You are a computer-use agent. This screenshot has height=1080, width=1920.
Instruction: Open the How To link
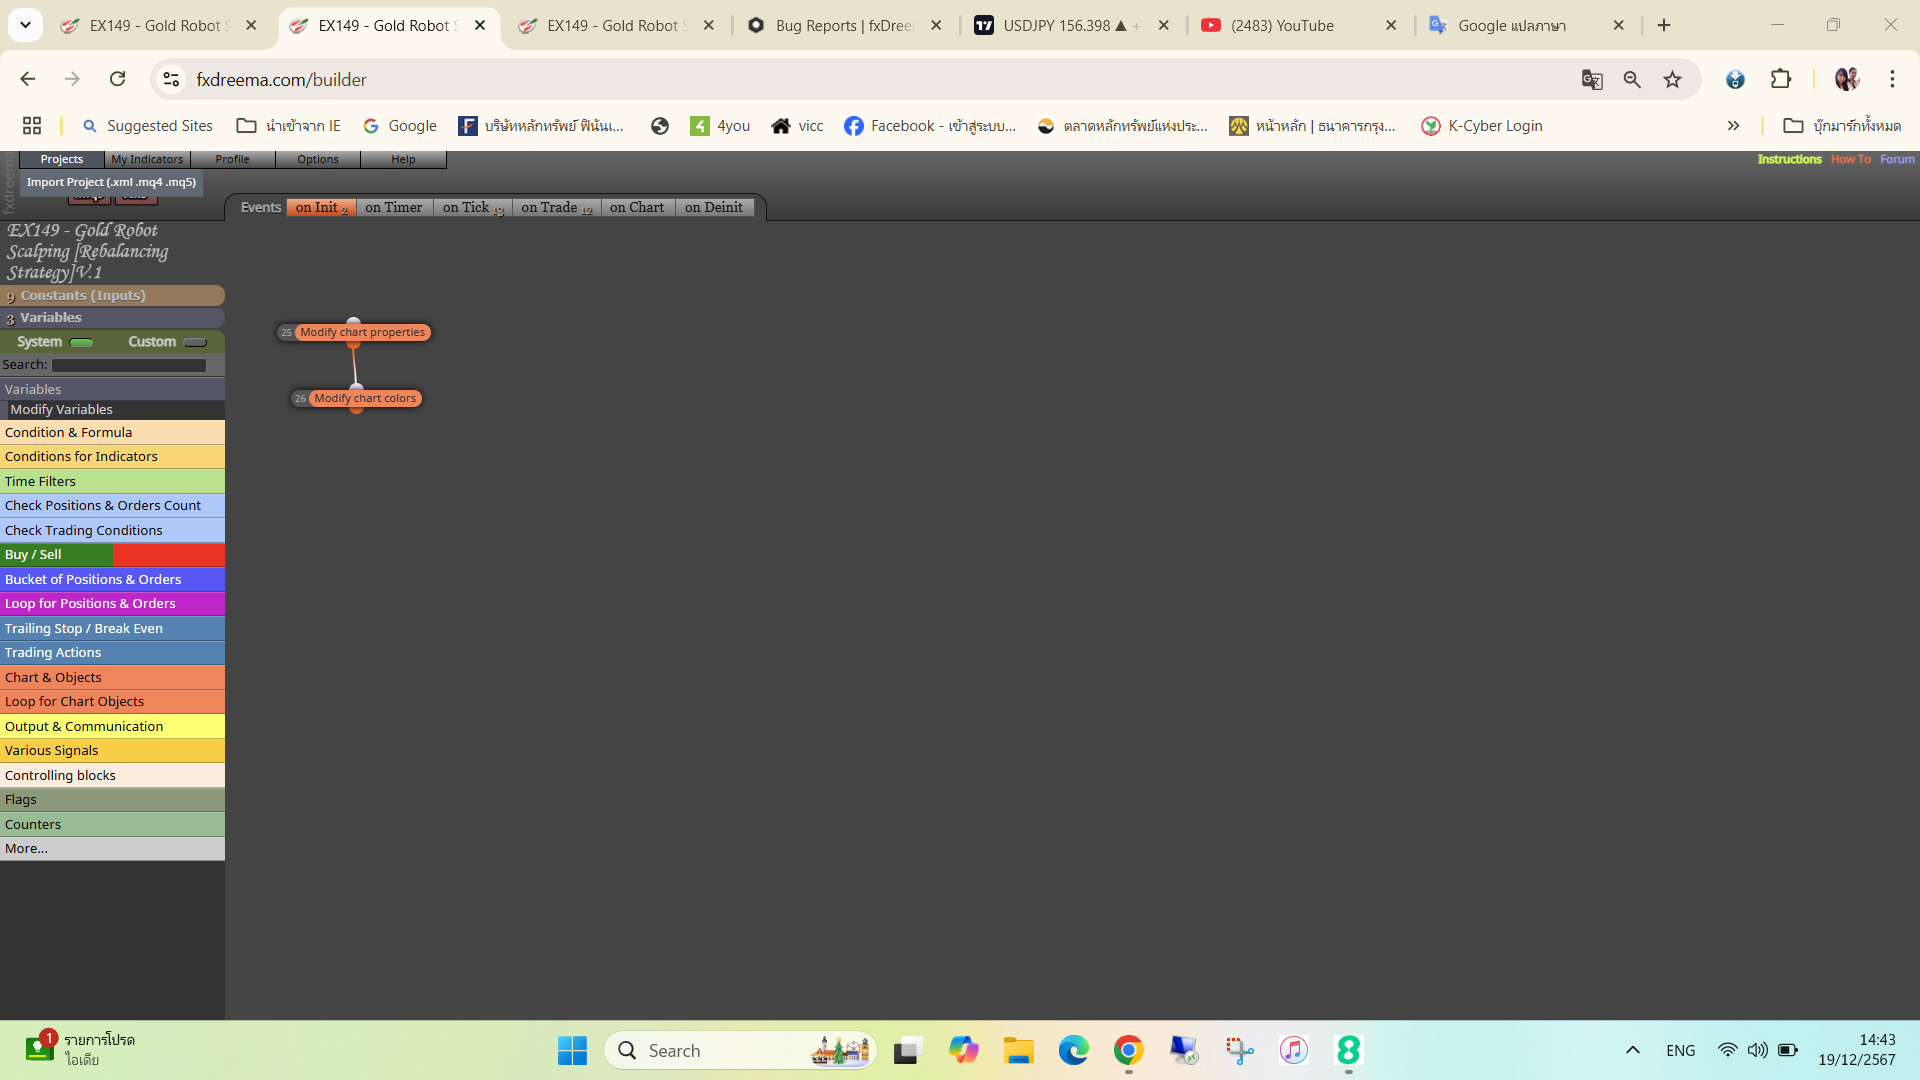pyautogui.click(x=1850, y=159)
